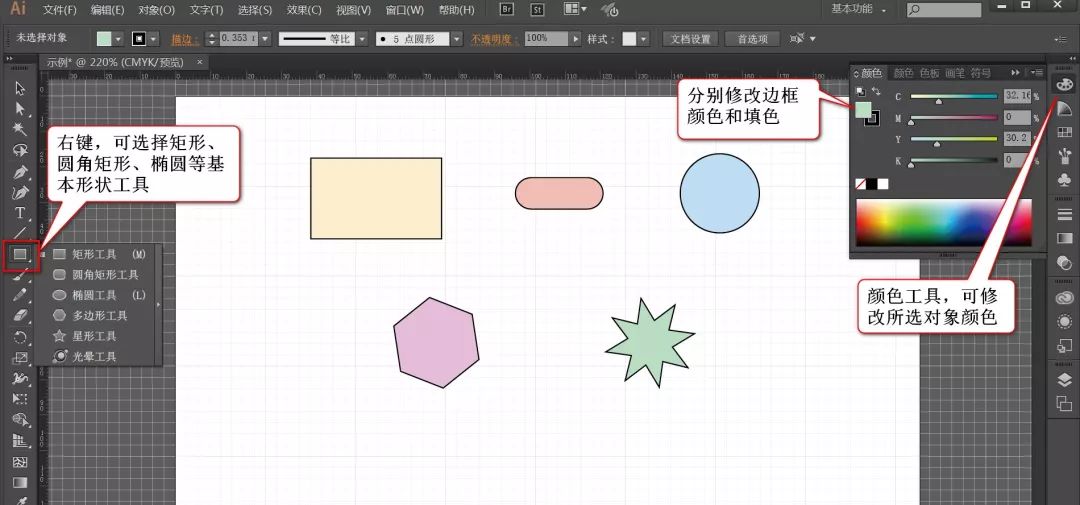The width and height of the screenshot is (1080, 505).
Task: Expand the opacity 100% flyout arrow
Action: point(577,39)
